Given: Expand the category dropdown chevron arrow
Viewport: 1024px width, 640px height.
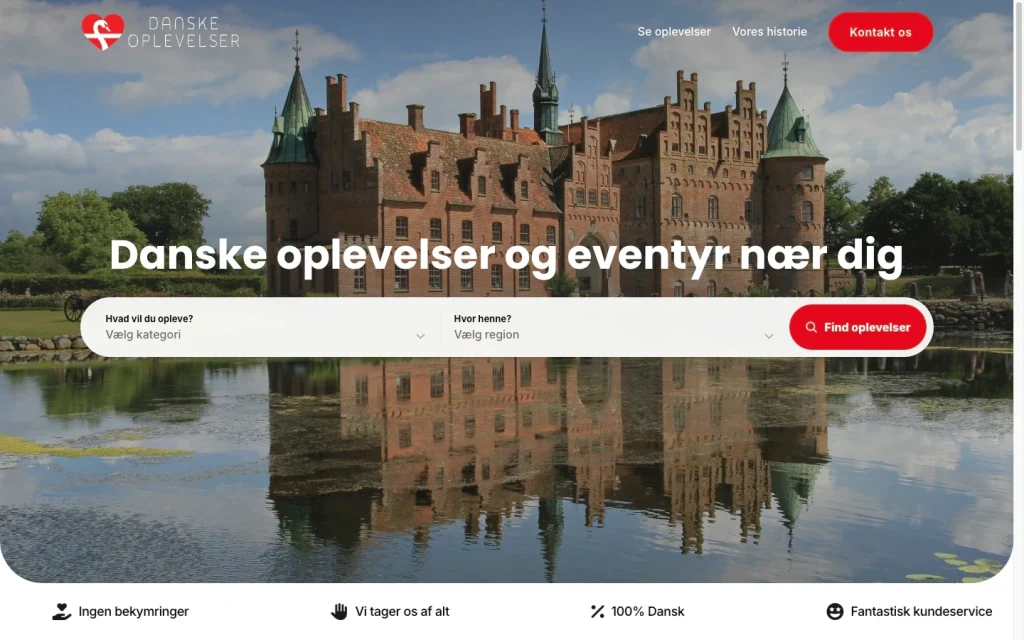Looking at the screenshot, I should pos(421,336).
